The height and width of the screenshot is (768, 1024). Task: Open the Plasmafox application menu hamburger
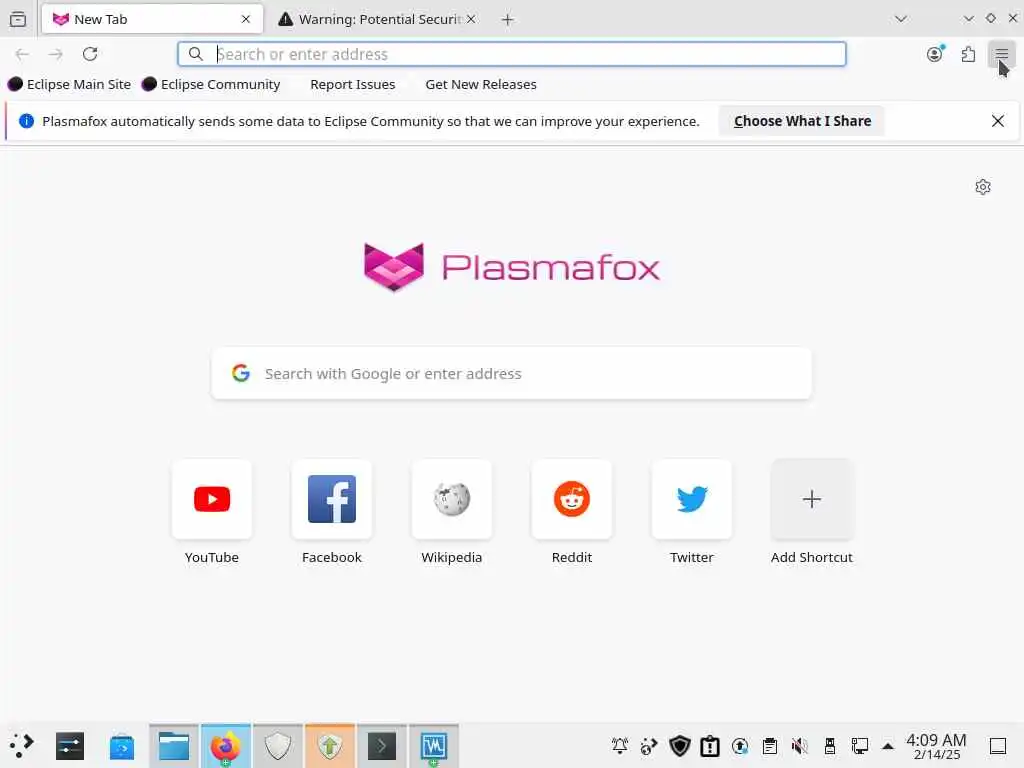tap(1001, 54)
